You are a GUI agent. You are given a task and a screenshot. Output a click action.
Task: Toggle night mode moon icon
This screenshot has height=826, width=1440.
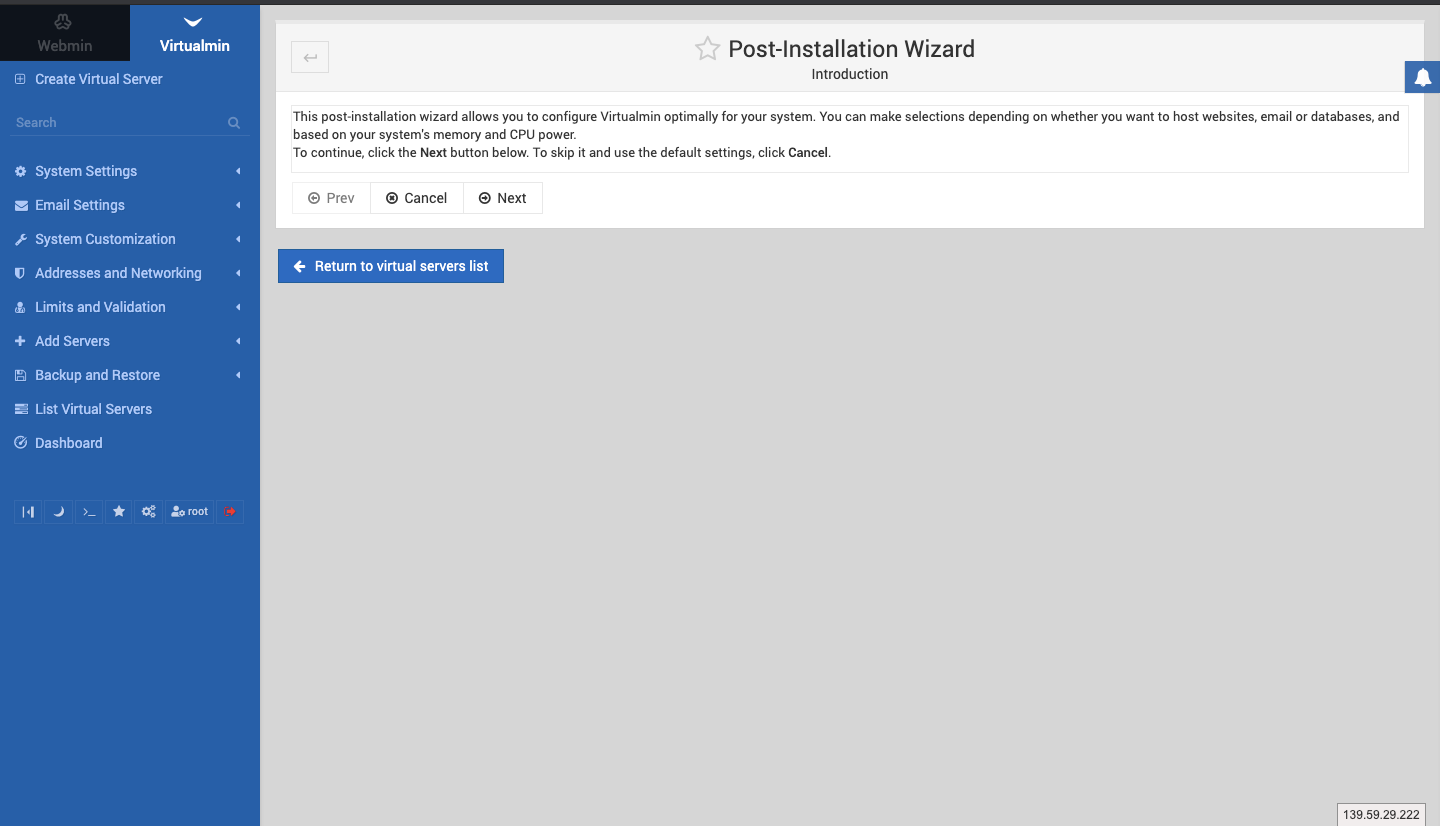(58, 512)
